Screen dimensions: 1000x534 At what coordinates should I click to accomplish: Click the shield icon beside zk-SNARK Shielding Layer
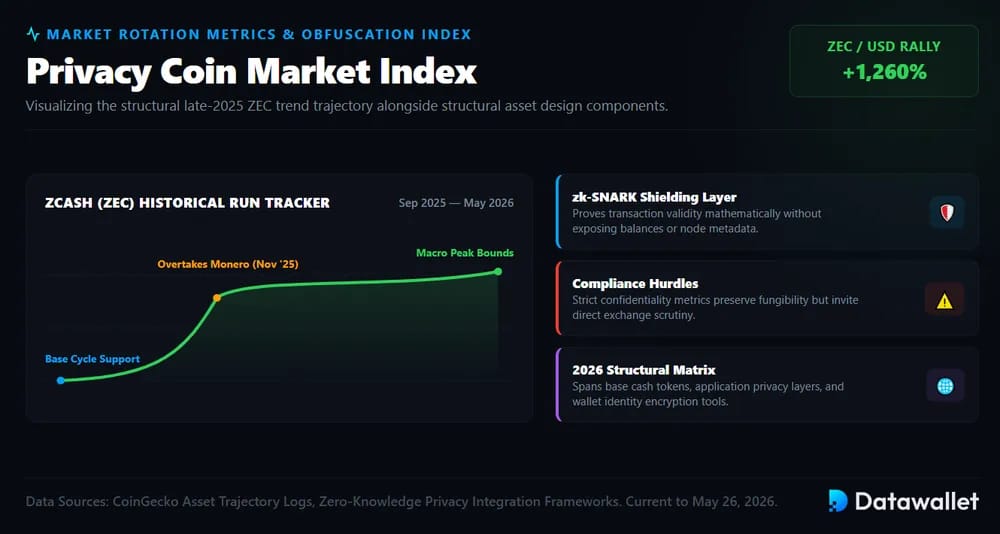947,212
